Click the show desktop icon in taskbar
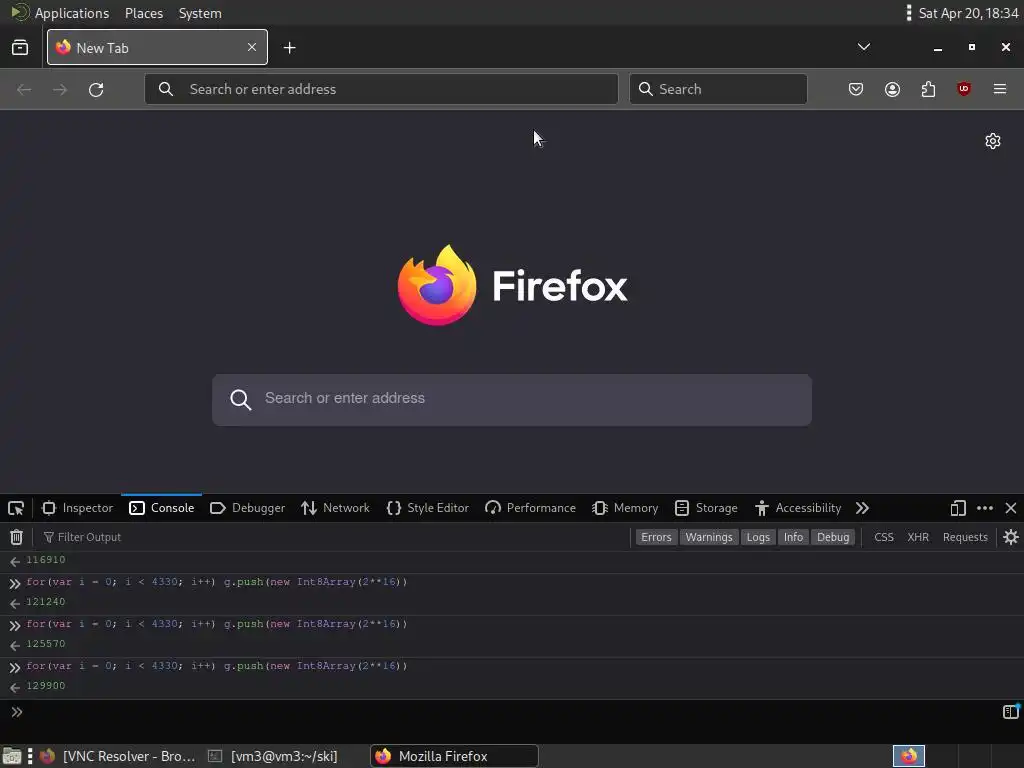The width and height of the screenshot is (1024, 768). [x=12, y=757]
